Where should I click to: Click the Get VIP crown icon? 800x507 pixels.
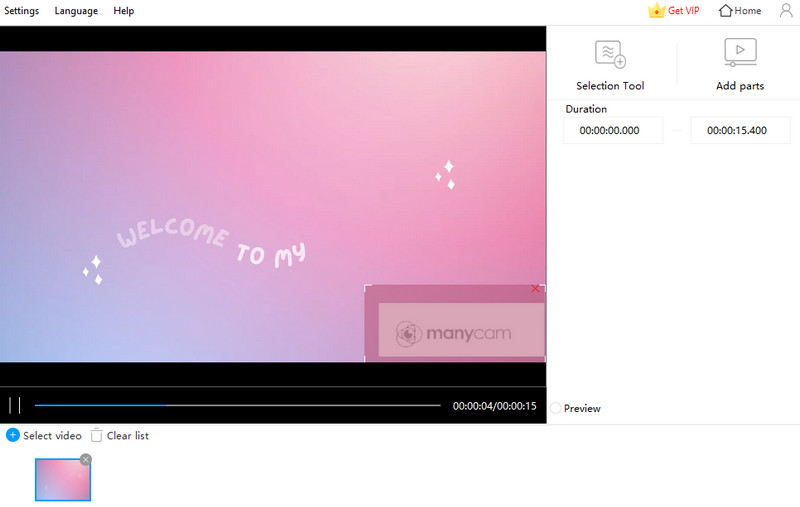pyautogui.click(x=657, y=11)
